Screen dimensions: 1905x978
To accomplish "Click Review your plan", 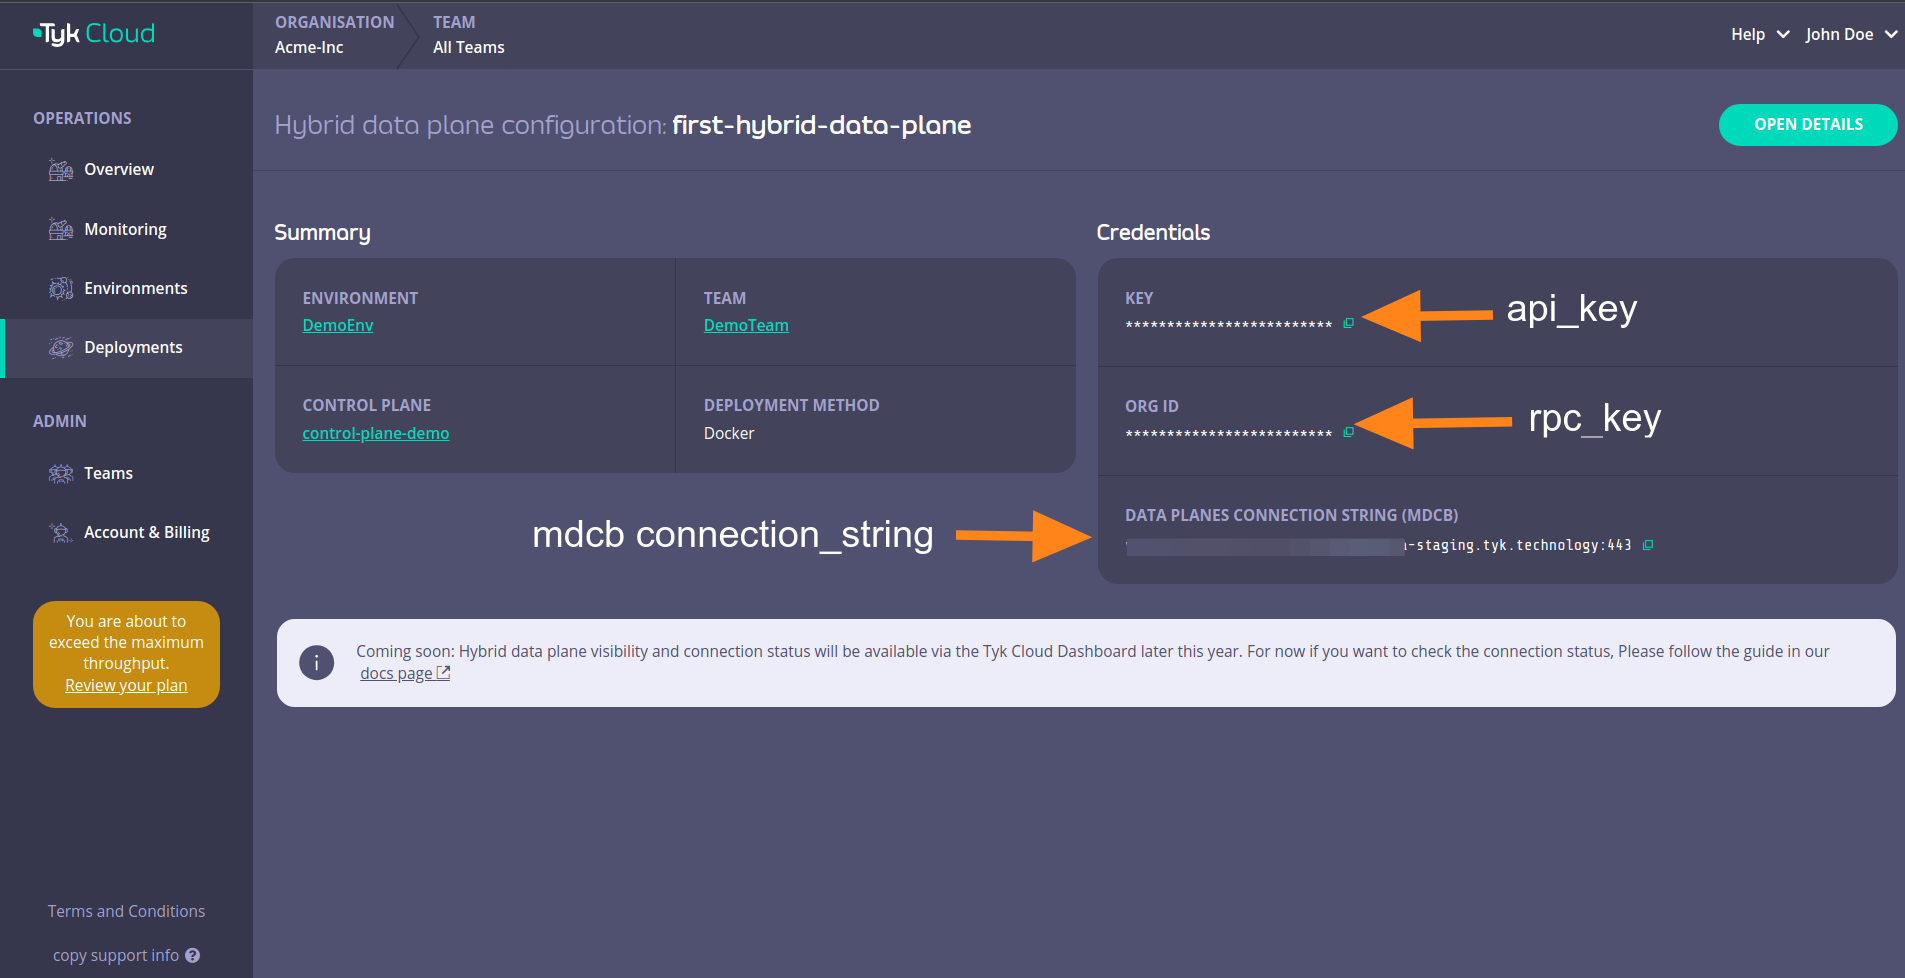I will coord(126,685).
